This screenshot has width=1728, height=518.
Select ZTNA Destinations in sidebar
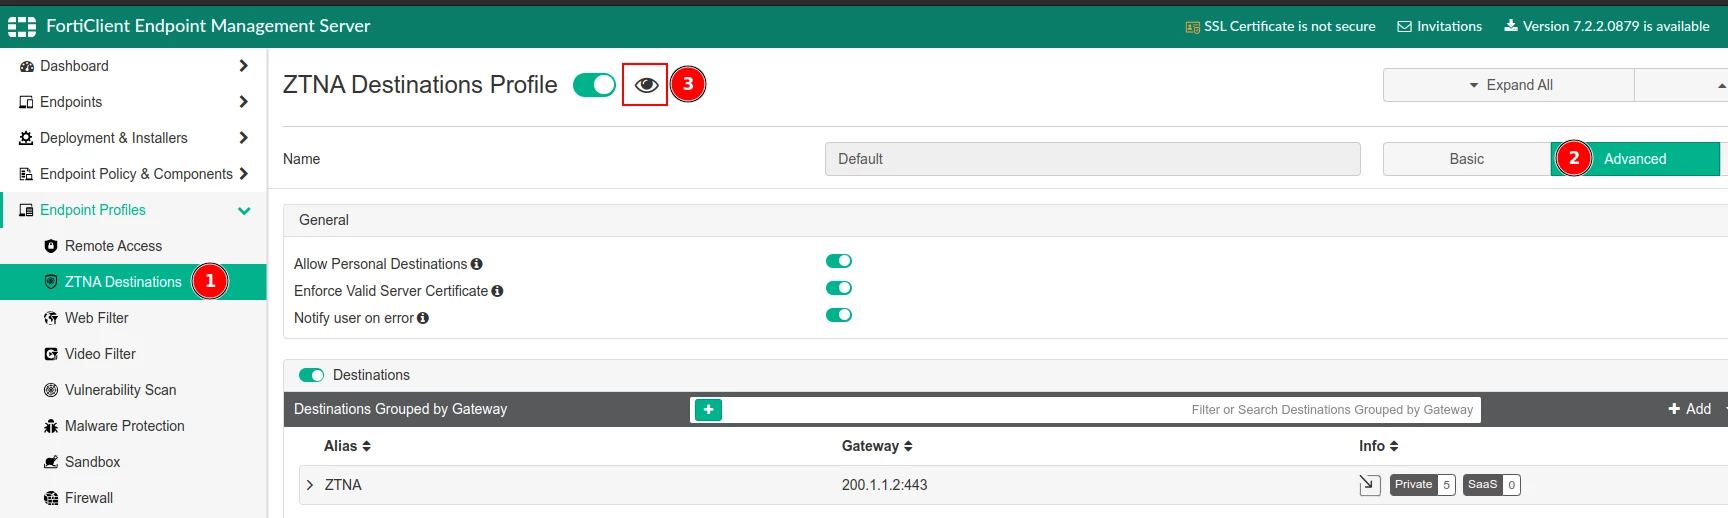[134, 282]
